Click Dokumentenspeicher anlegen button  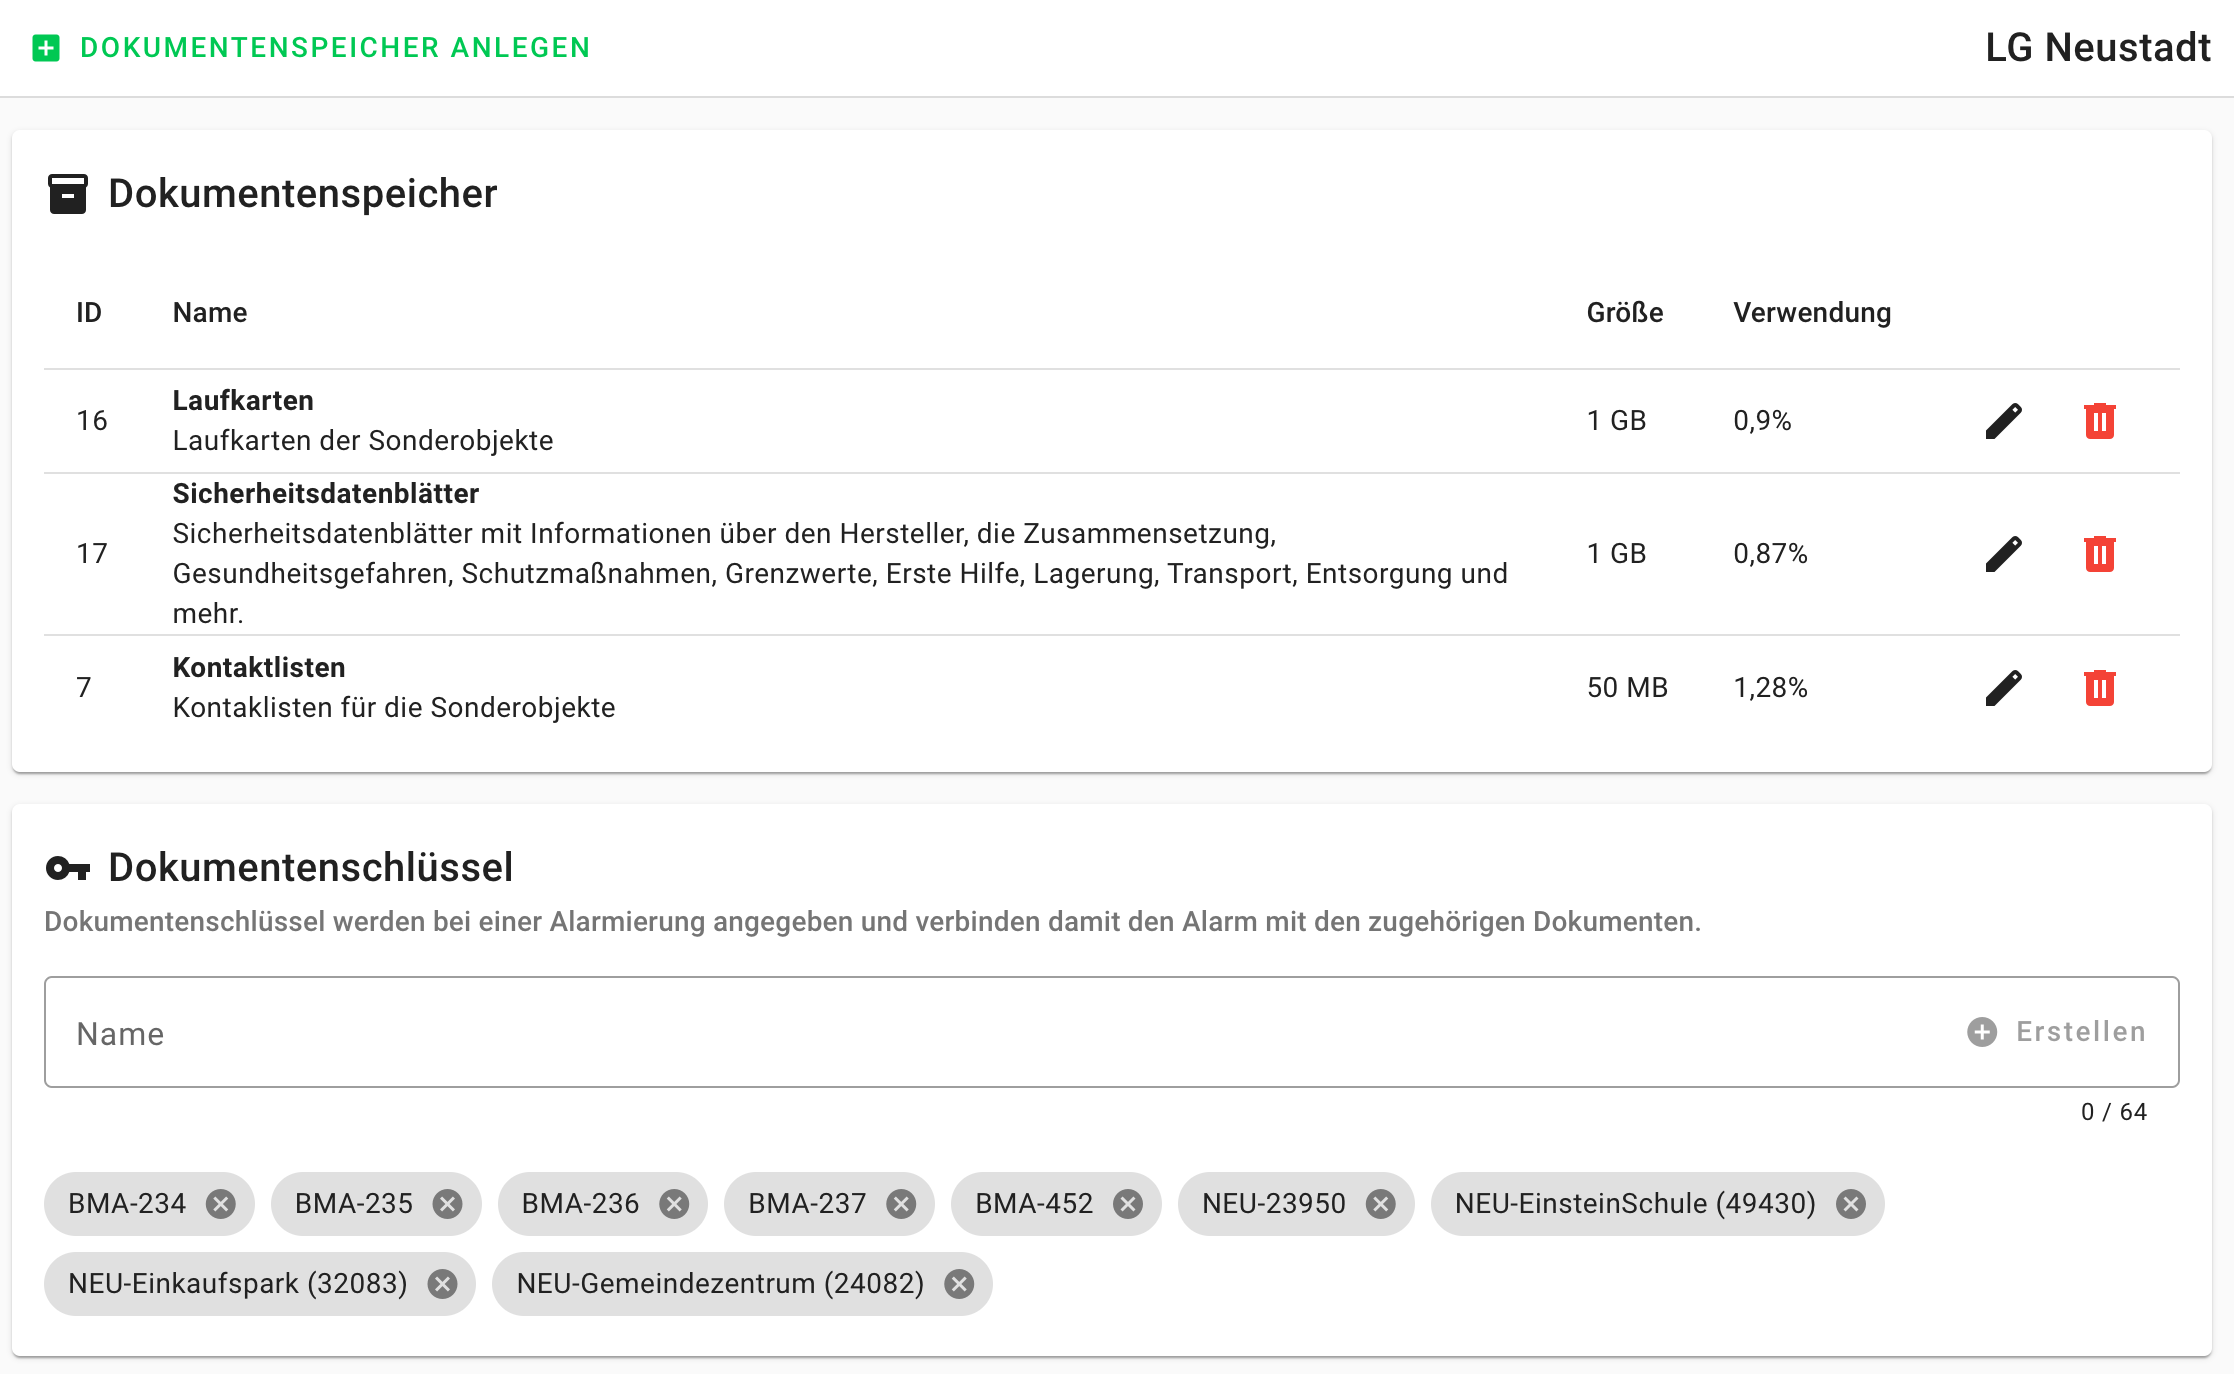334,48
